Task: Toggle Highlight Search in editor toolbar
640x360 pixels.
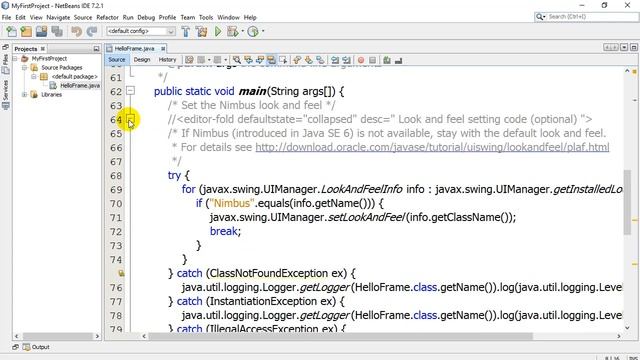Action: [x=271, y=60]
